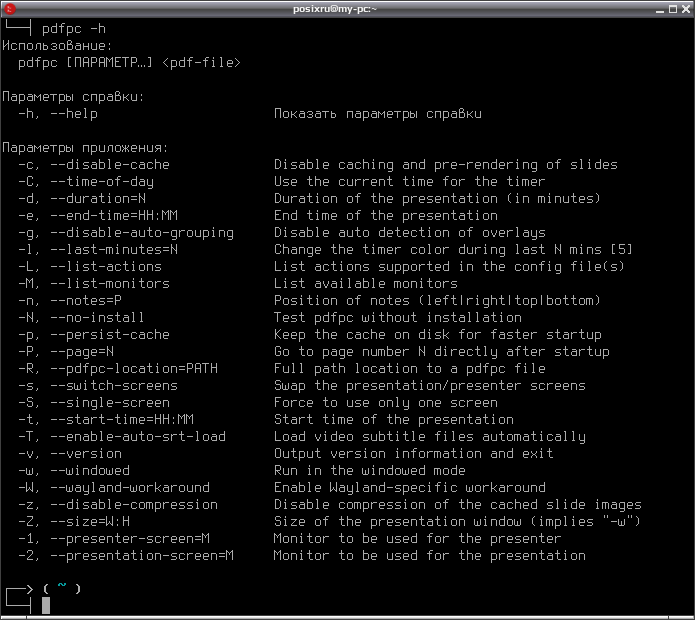Click the '--wayland-workaround' option
The height and width of the screenshot is (620, 695).
point(130,487)
